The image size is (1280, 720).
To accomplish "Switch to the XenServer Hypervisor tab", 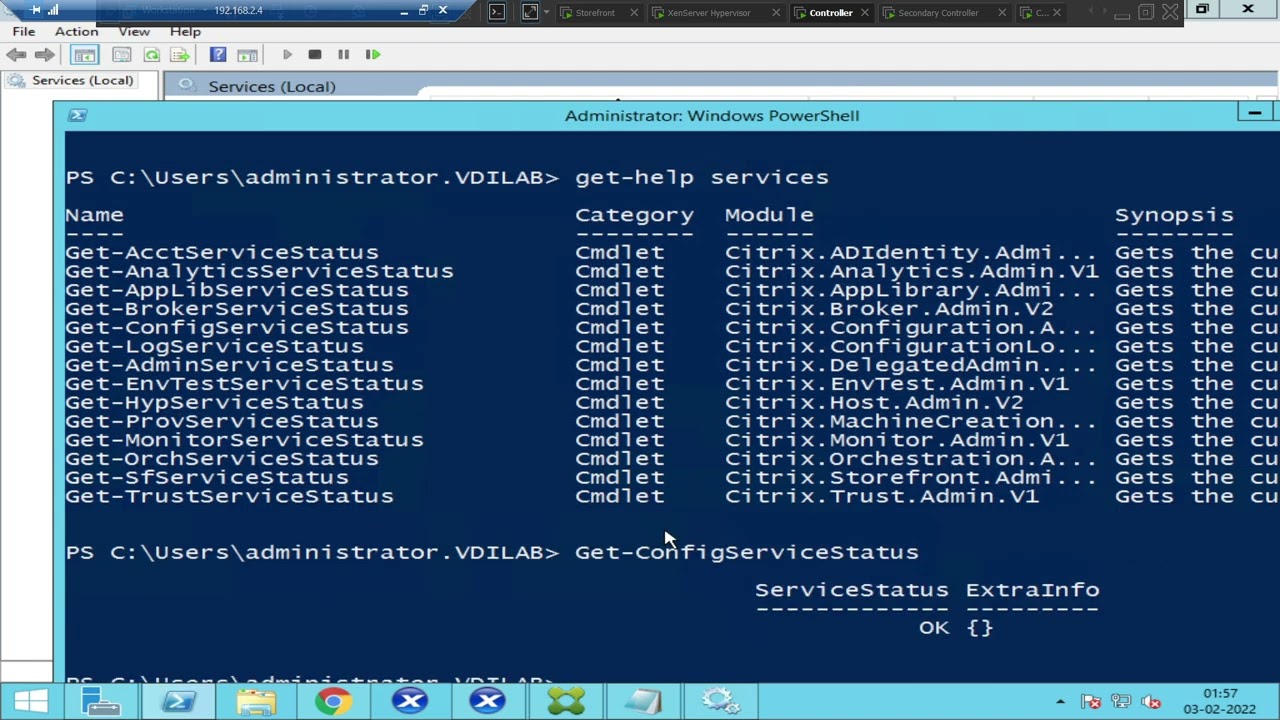I will click(x=708, y=13).
